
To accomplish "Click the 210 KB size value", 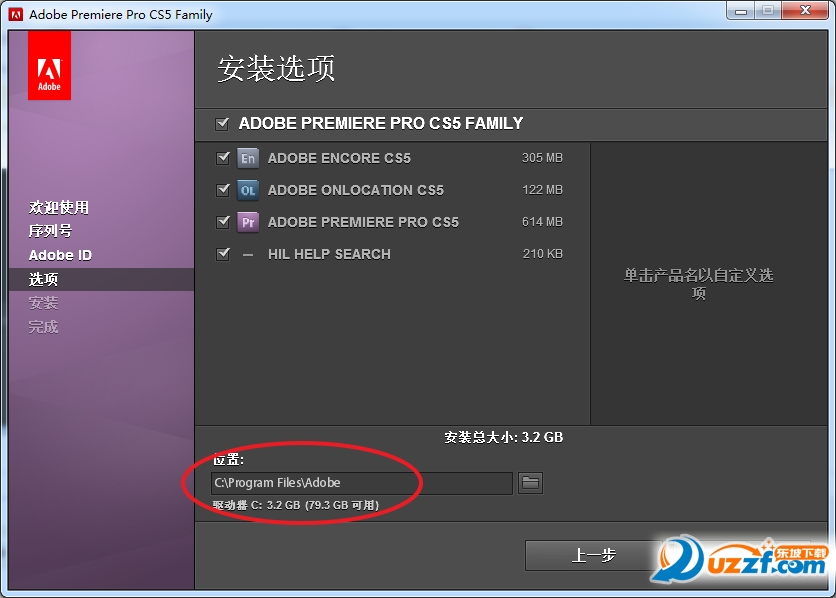I will pos(542,254).
